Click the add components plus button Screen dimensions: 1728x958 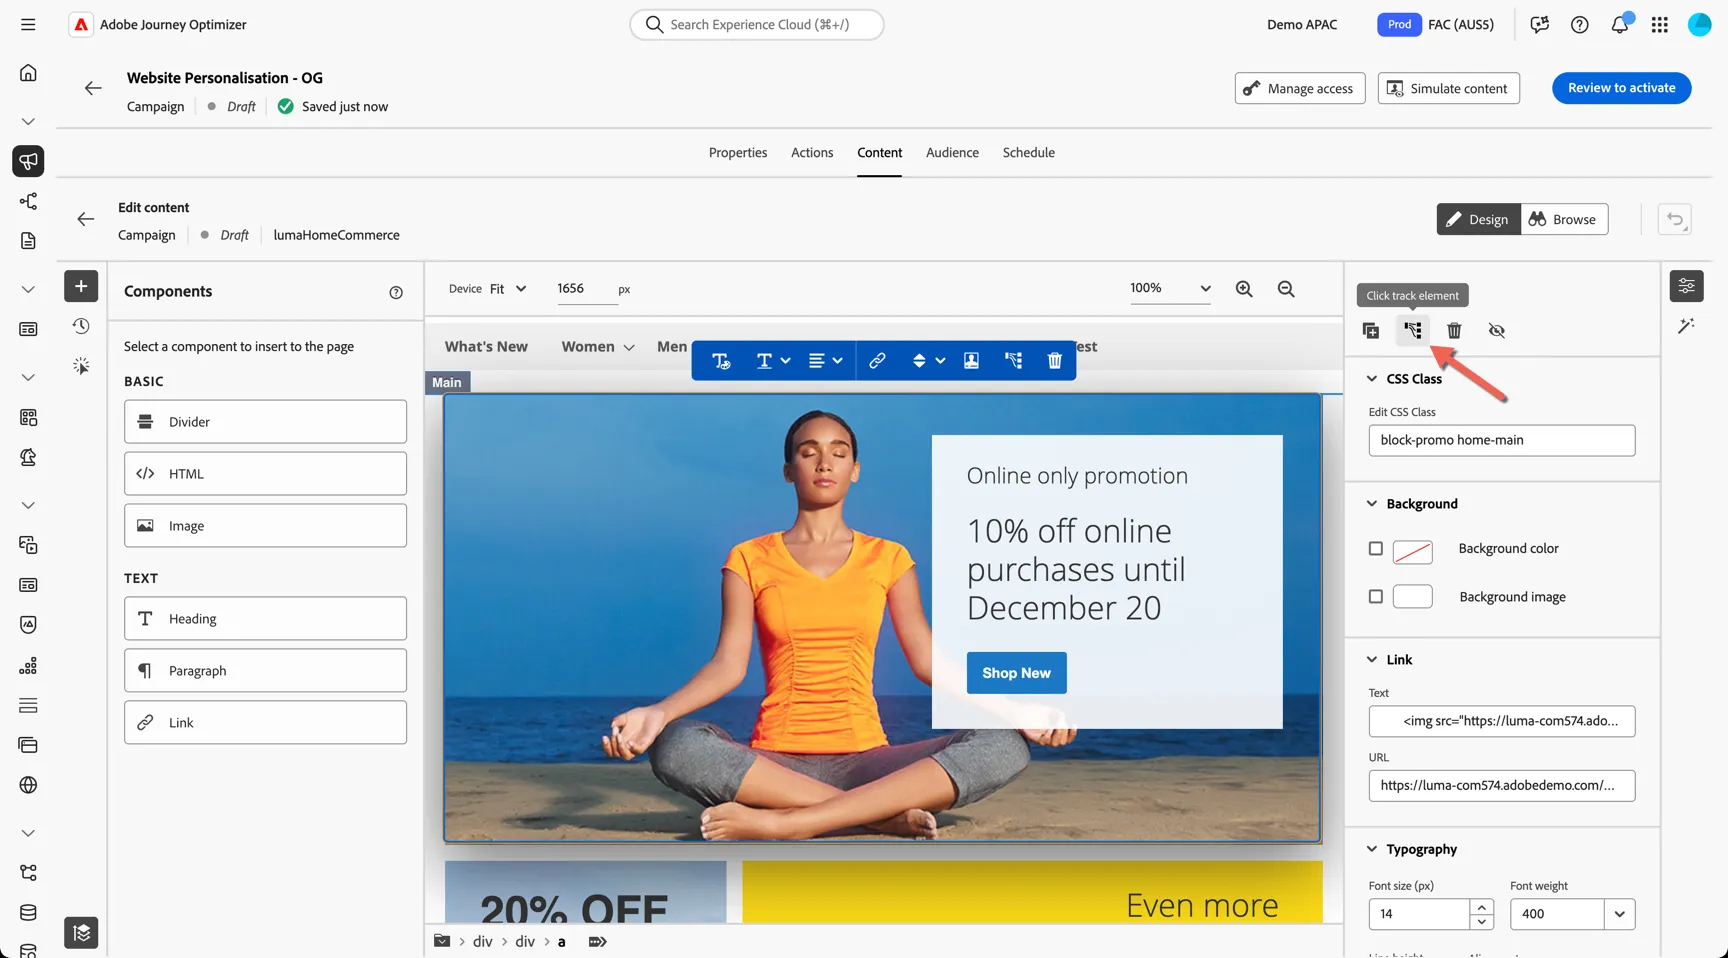click(81, 286)
